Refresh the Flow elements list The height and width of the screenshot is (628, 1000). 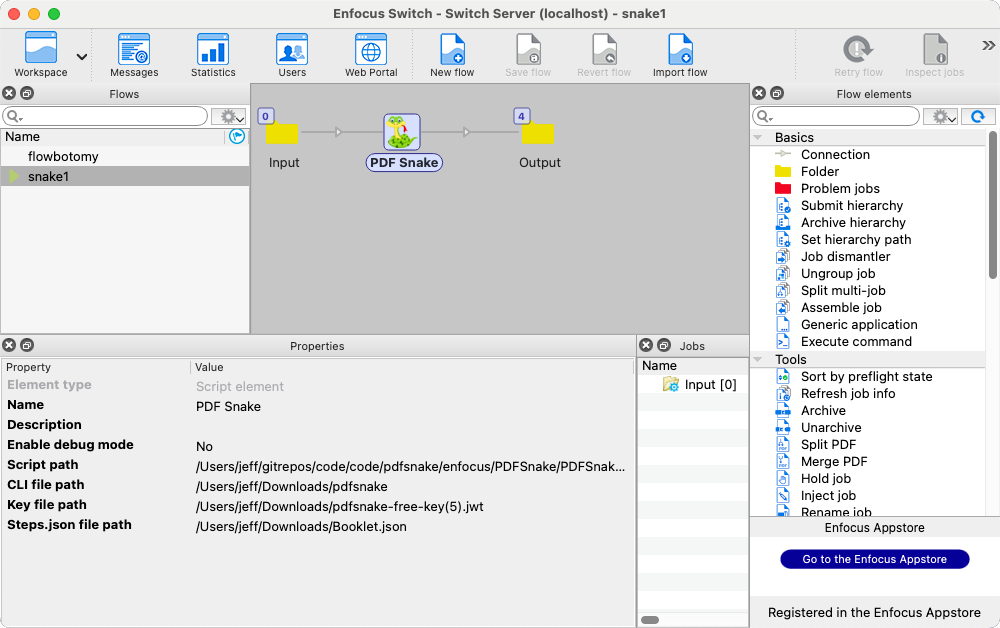tap(978, 116)
